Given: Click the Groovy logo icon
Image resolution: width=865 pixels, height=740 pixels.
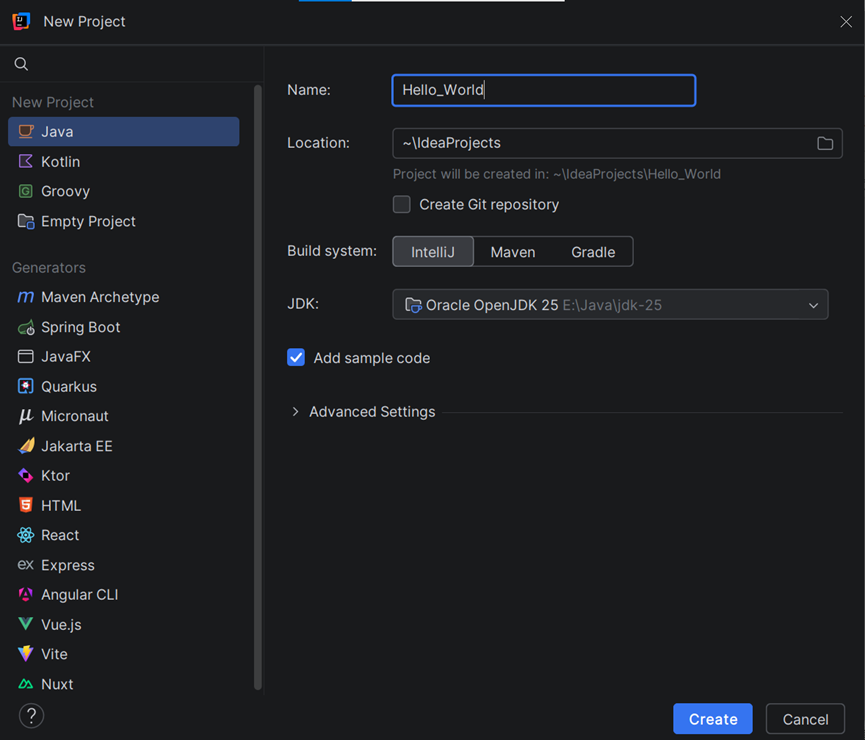Looking at the screenshot, I should point(26,191).
